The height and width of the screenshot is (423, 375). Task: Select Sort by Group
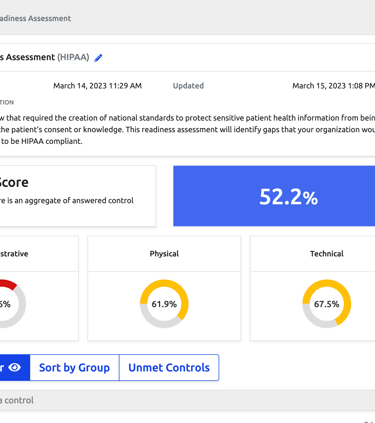pyautogui.click(x=74, y=367)
